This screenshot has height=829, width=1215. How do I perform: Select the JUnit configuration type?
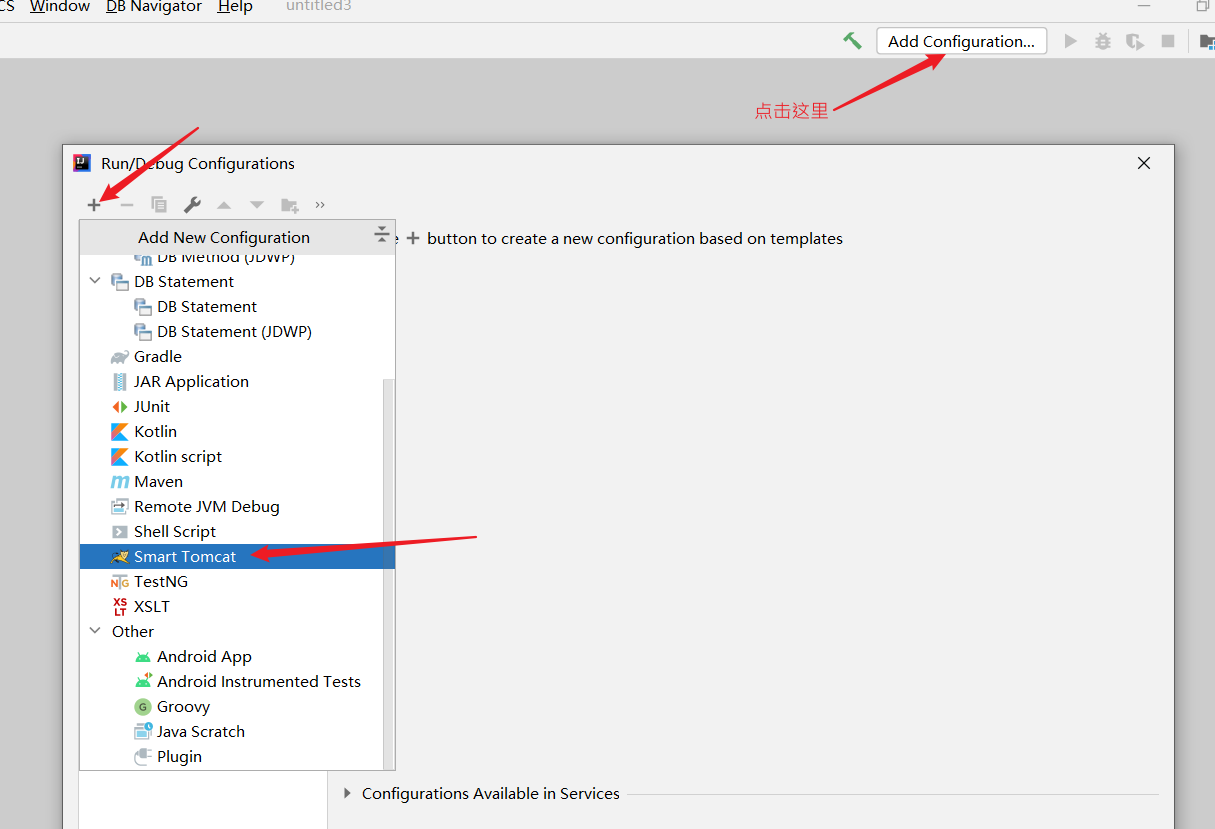pyautogui.click(x=152, y=407)
